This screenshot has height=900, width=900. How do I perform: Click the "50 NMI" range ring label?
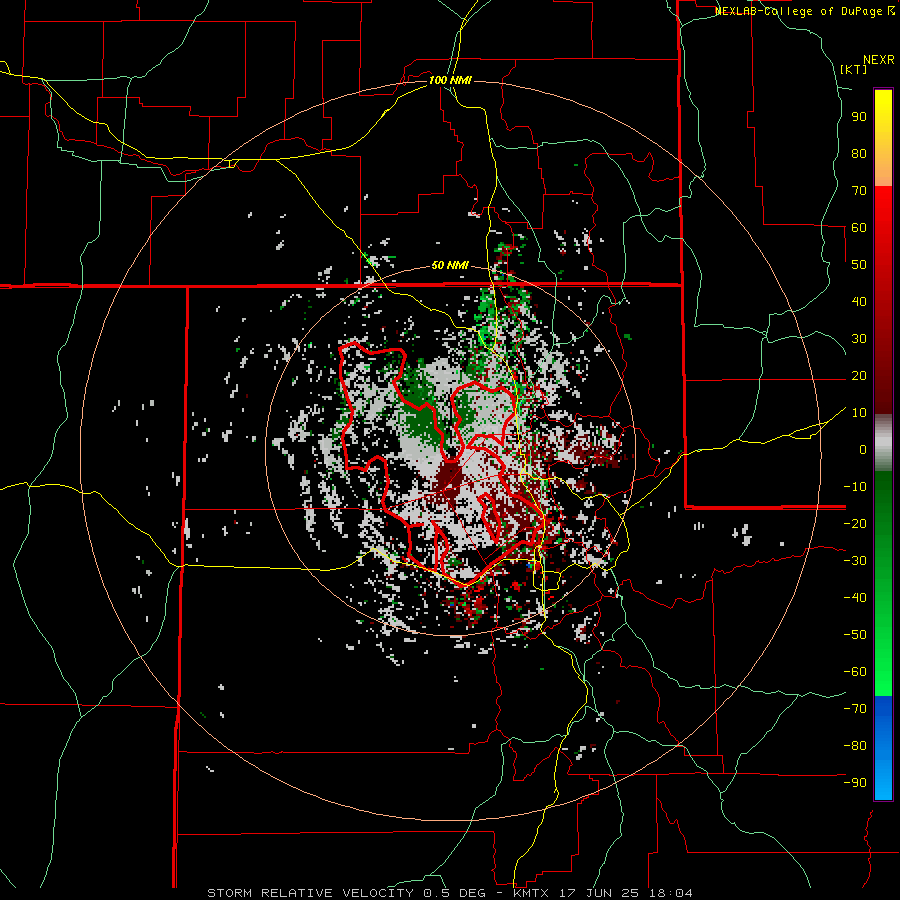coord(450,265)
